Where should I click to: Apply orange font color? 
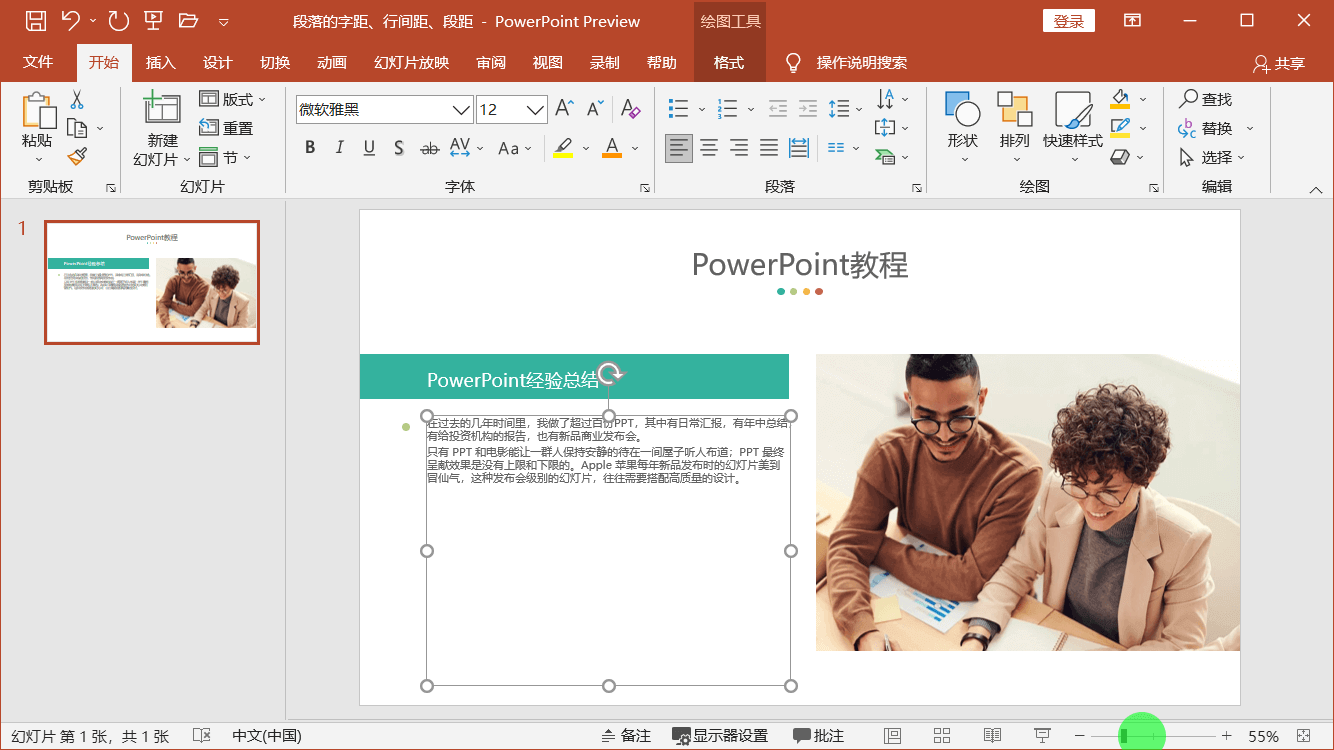click(x=612, y=148)
